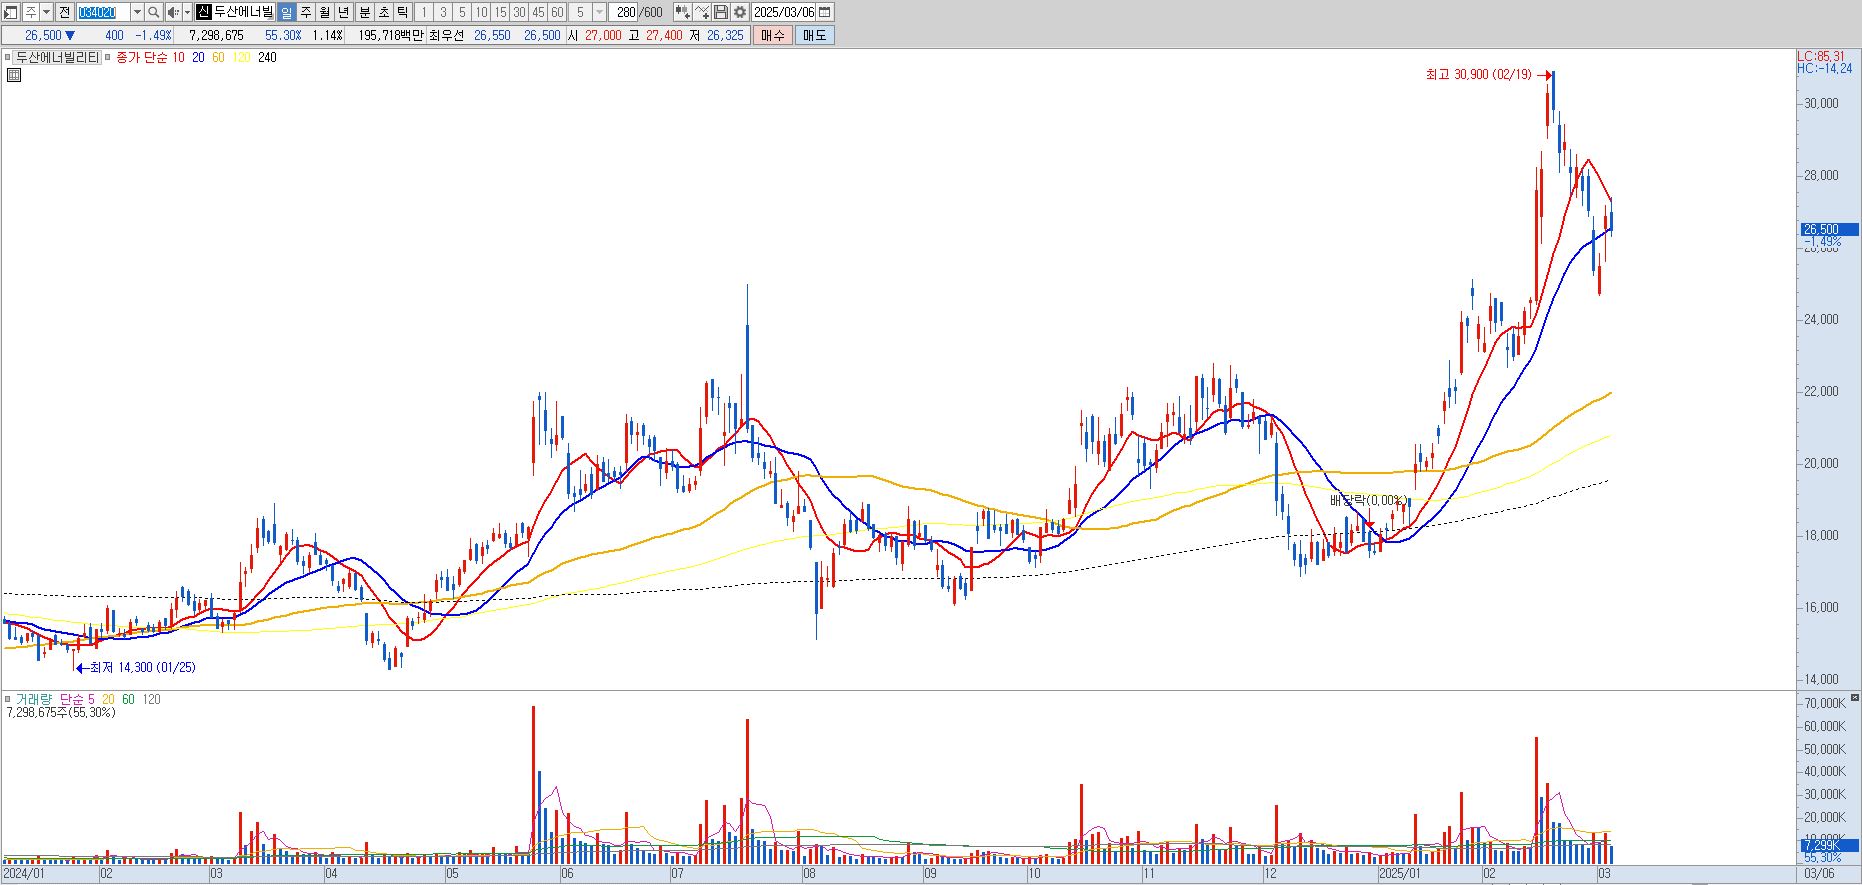Select the 일 (daily) period toggle

pos(286,12)
